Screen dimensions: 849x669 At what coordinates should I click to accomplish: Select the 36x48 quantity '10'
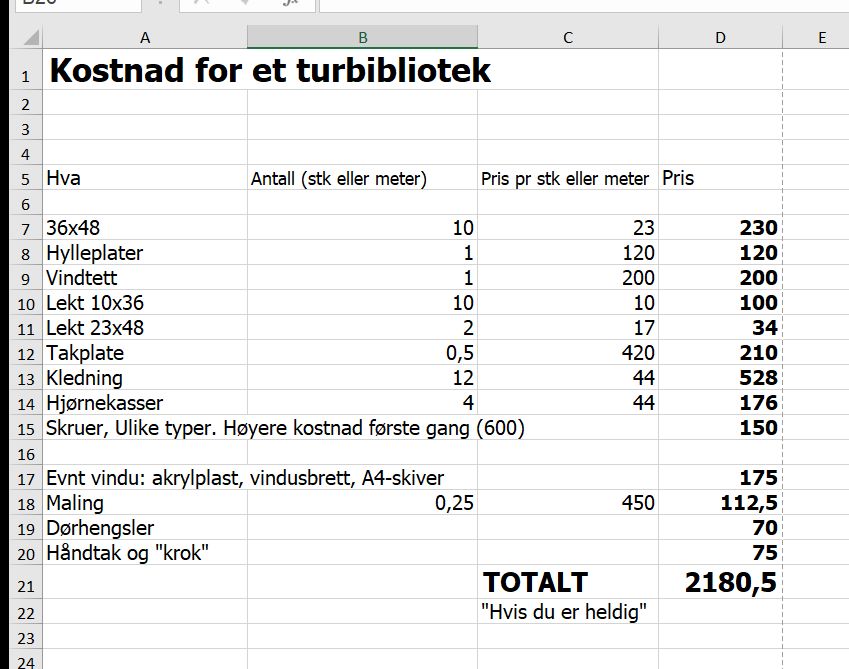click(362, 228)
